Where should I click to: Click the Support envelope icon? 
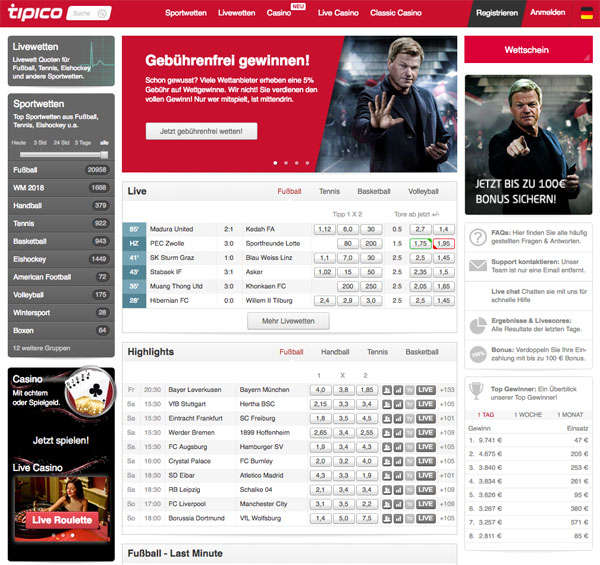pyautogui.click(x=478, y=265)
